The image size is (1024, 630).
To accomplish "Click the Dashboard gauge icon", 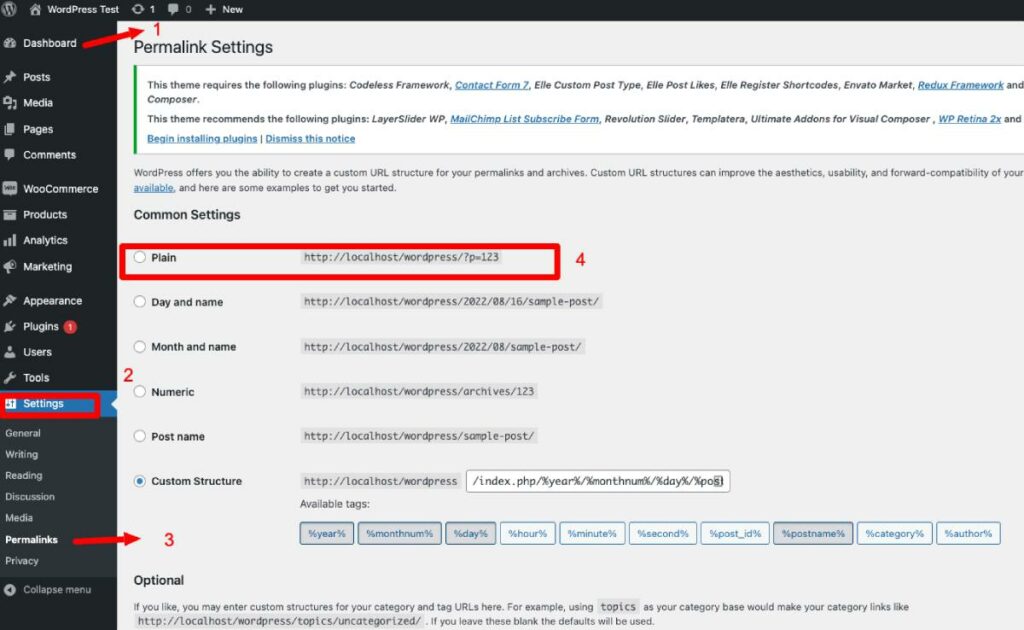I will pos(10,43).
